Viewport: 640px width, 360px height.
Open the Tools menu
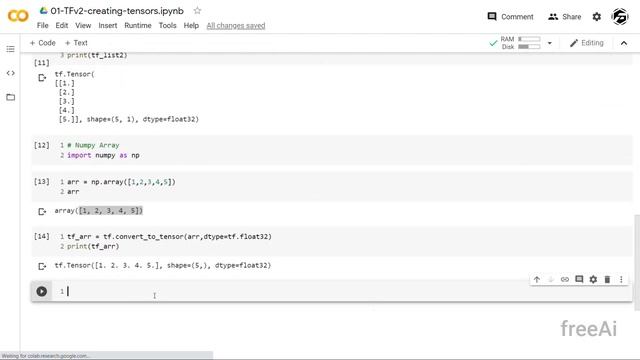point(167,25)
